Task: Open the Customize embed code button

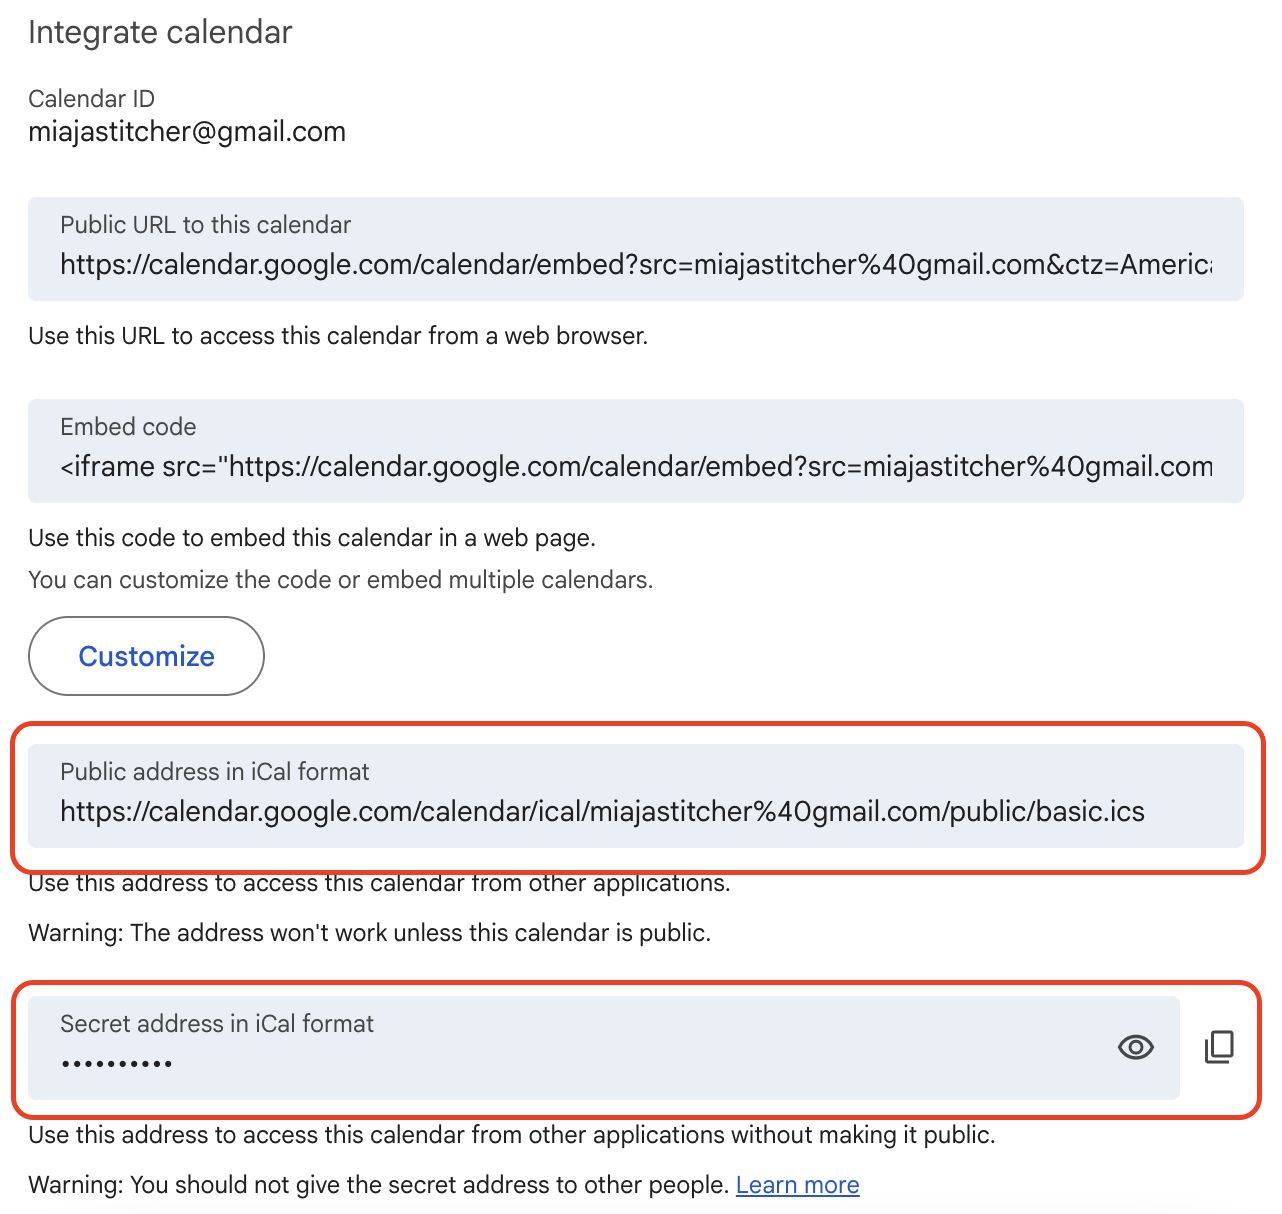Action: (146, 656)
